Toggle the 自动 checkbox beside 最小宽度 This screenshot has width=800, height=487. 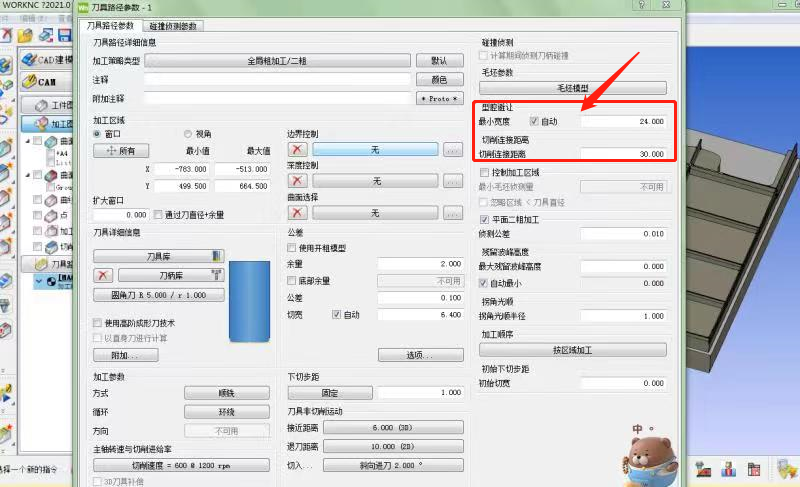[534, 121]
